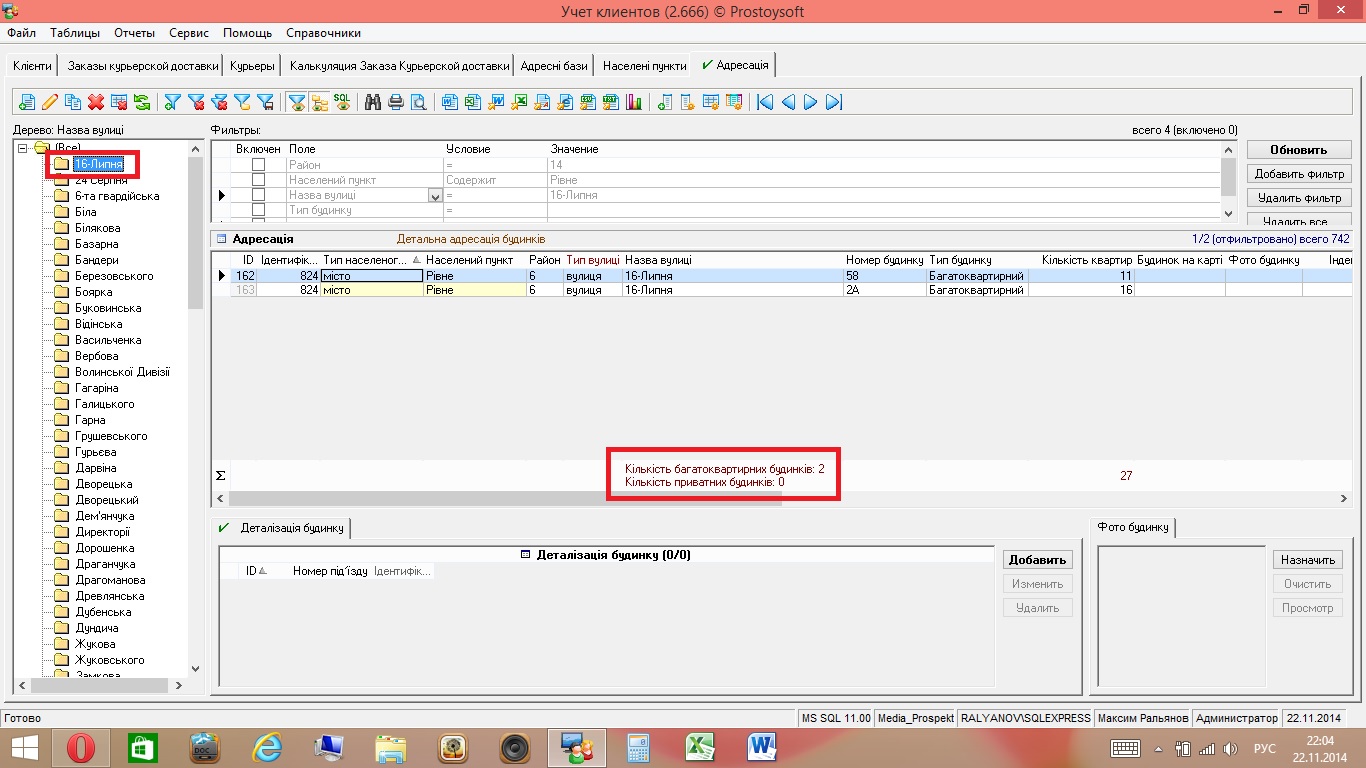
Task: Enable the Район filter checkbox
Action: pyautogui.click(x=258, y=165)
